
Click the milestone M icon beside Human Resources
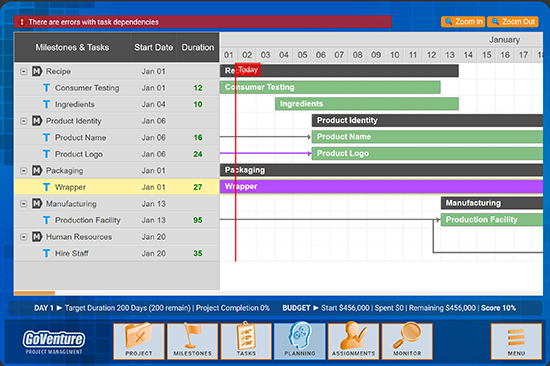tap(37, 237)
